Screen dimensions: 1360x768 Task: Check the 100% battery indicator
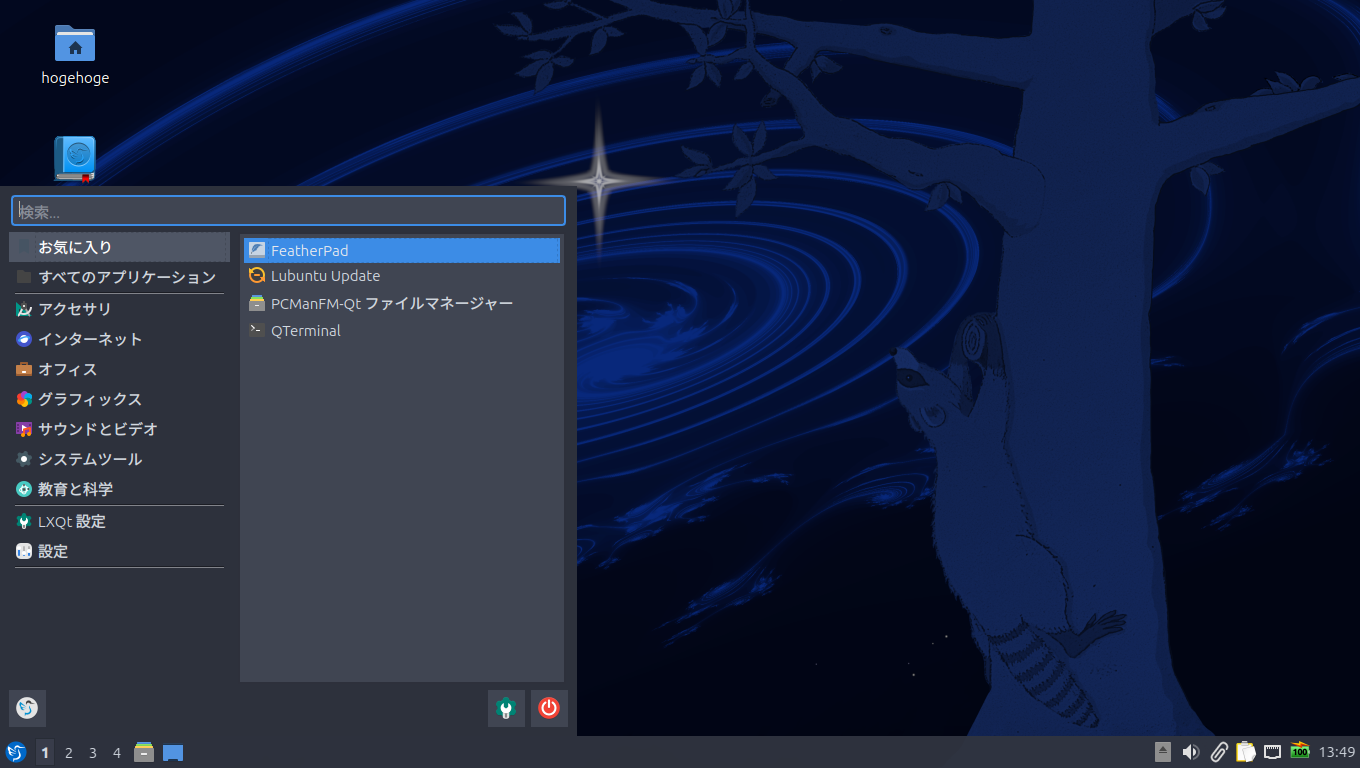click(1299, 751)
